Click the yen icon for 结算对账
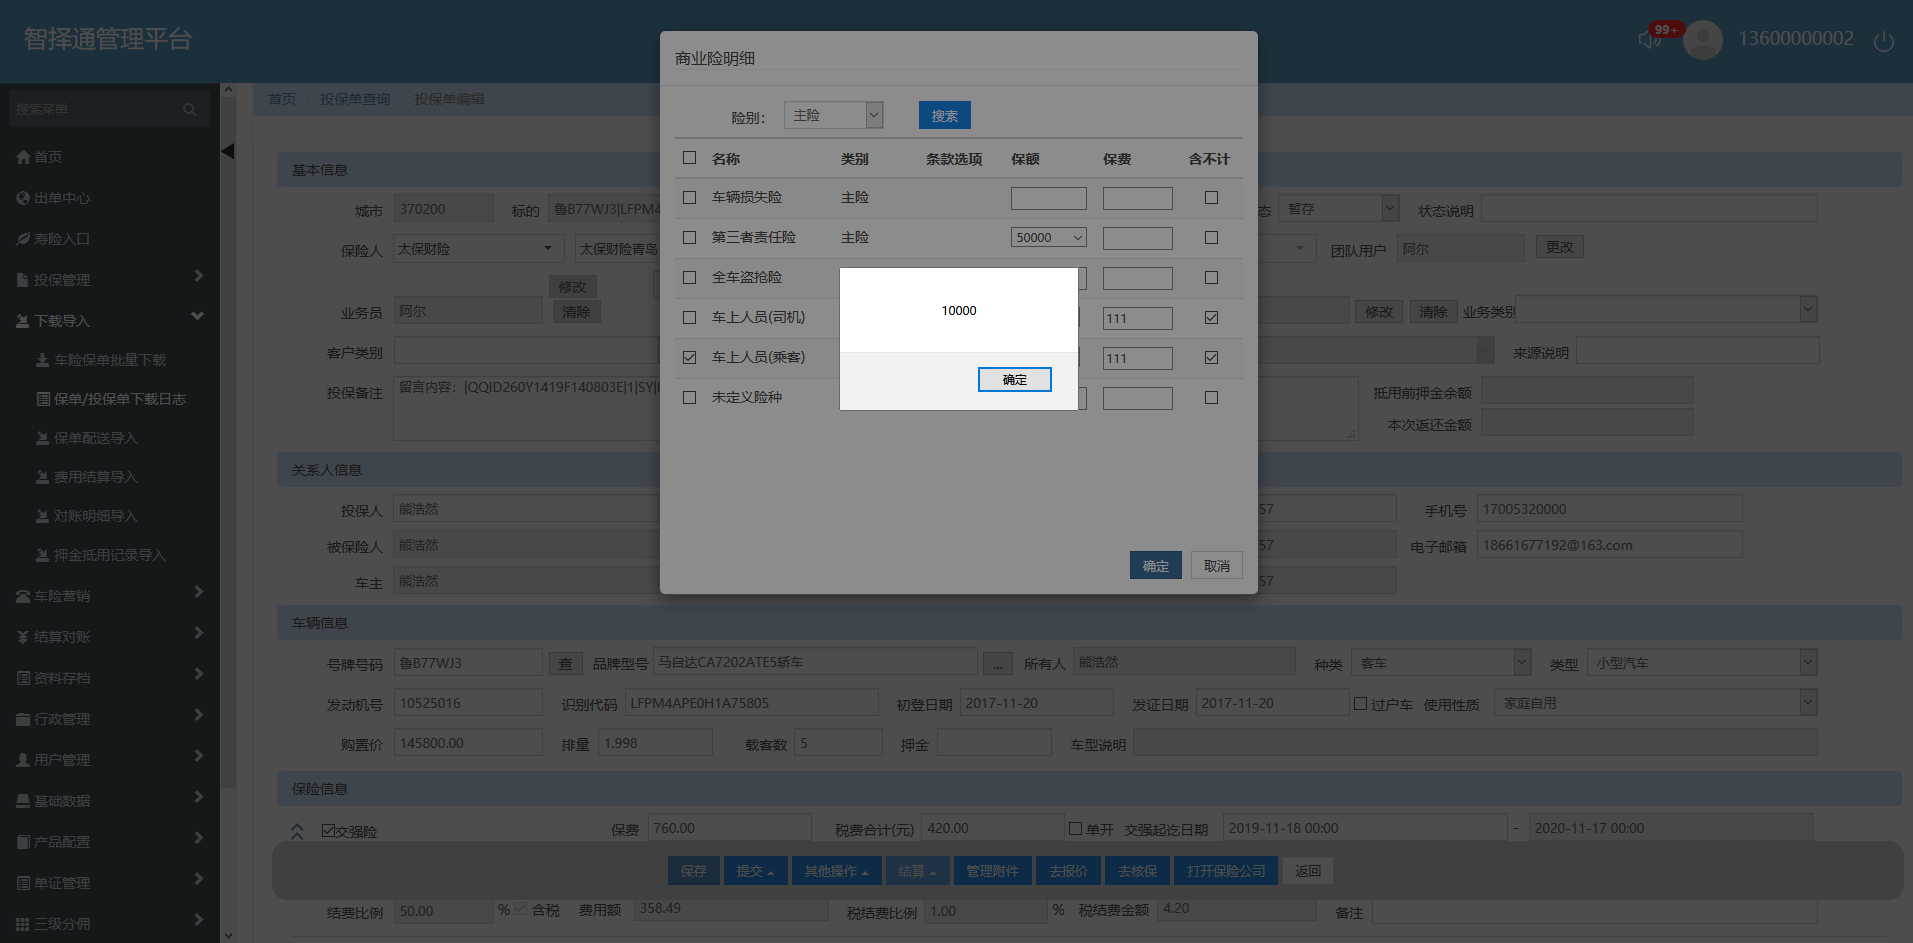Screen dimensions: 1913x943 coord(24,637)
